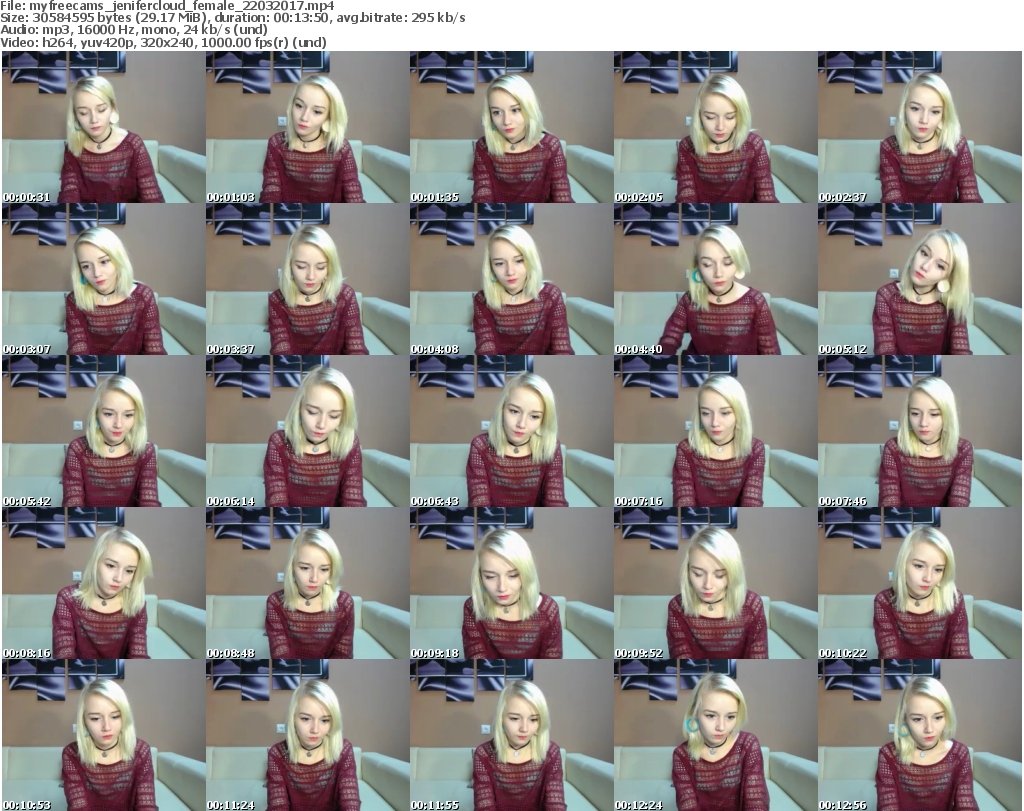Click the thumbnail marked 00:06:43

[x=511, y=432]
